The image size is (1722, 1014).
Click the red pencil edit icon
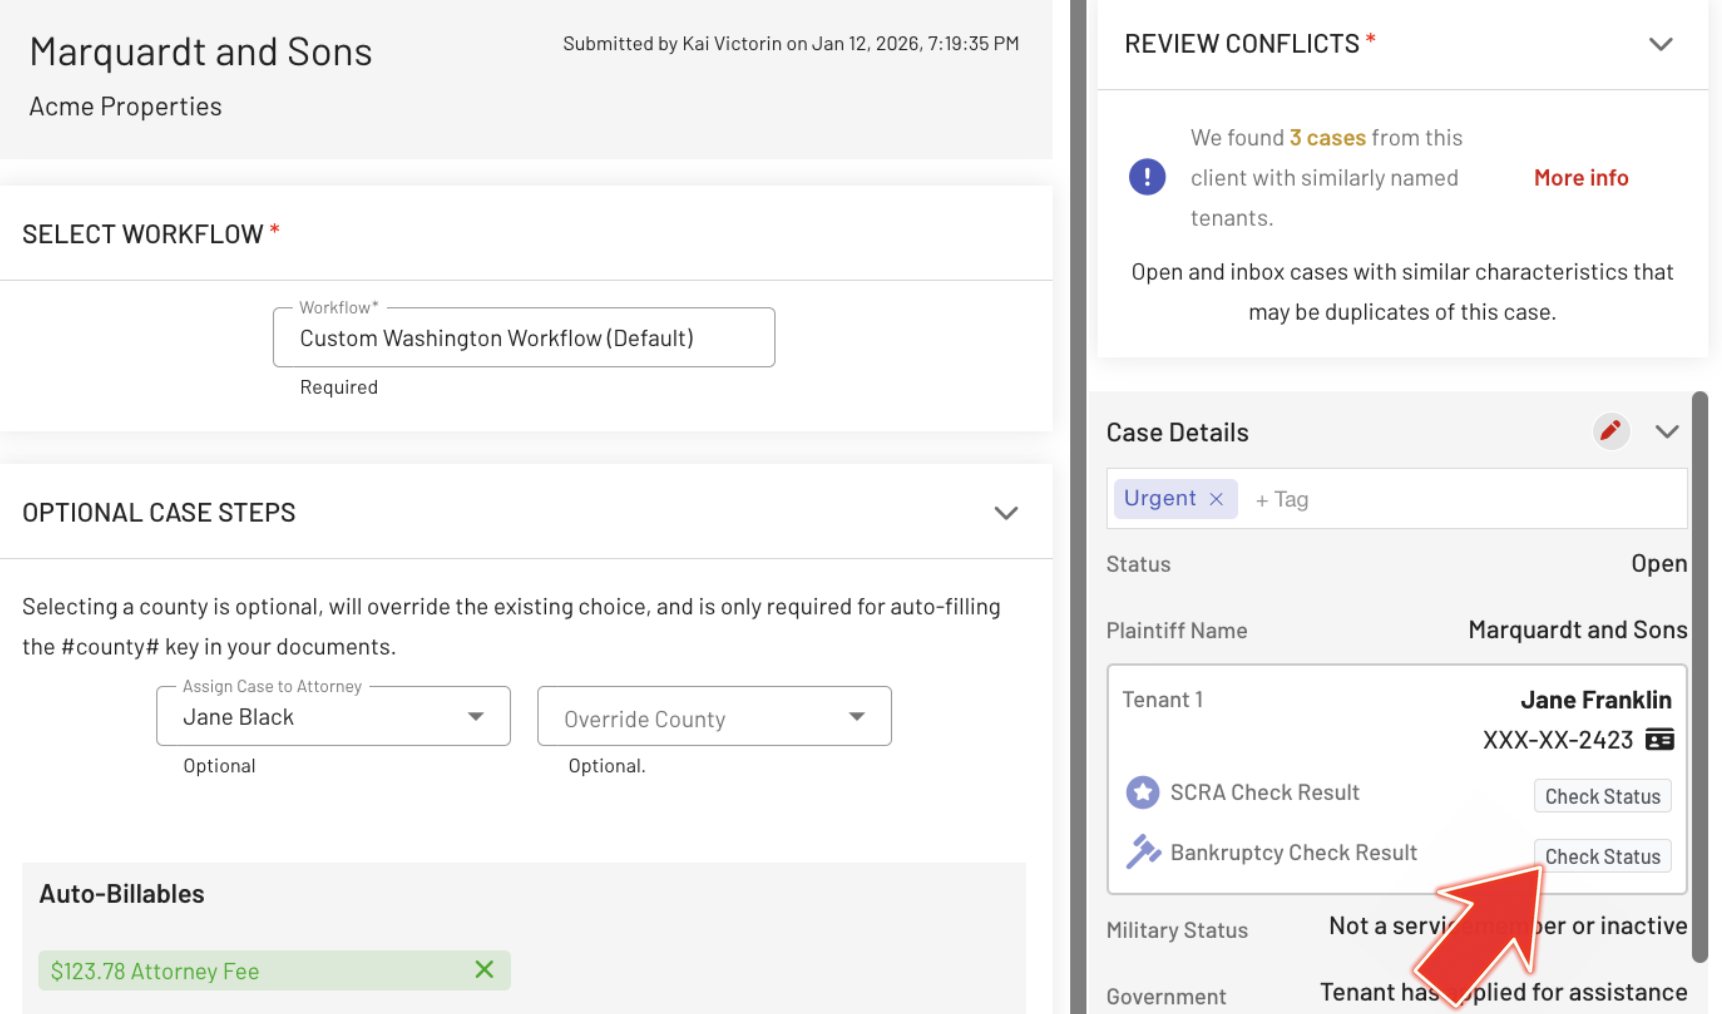(1610, 431)
